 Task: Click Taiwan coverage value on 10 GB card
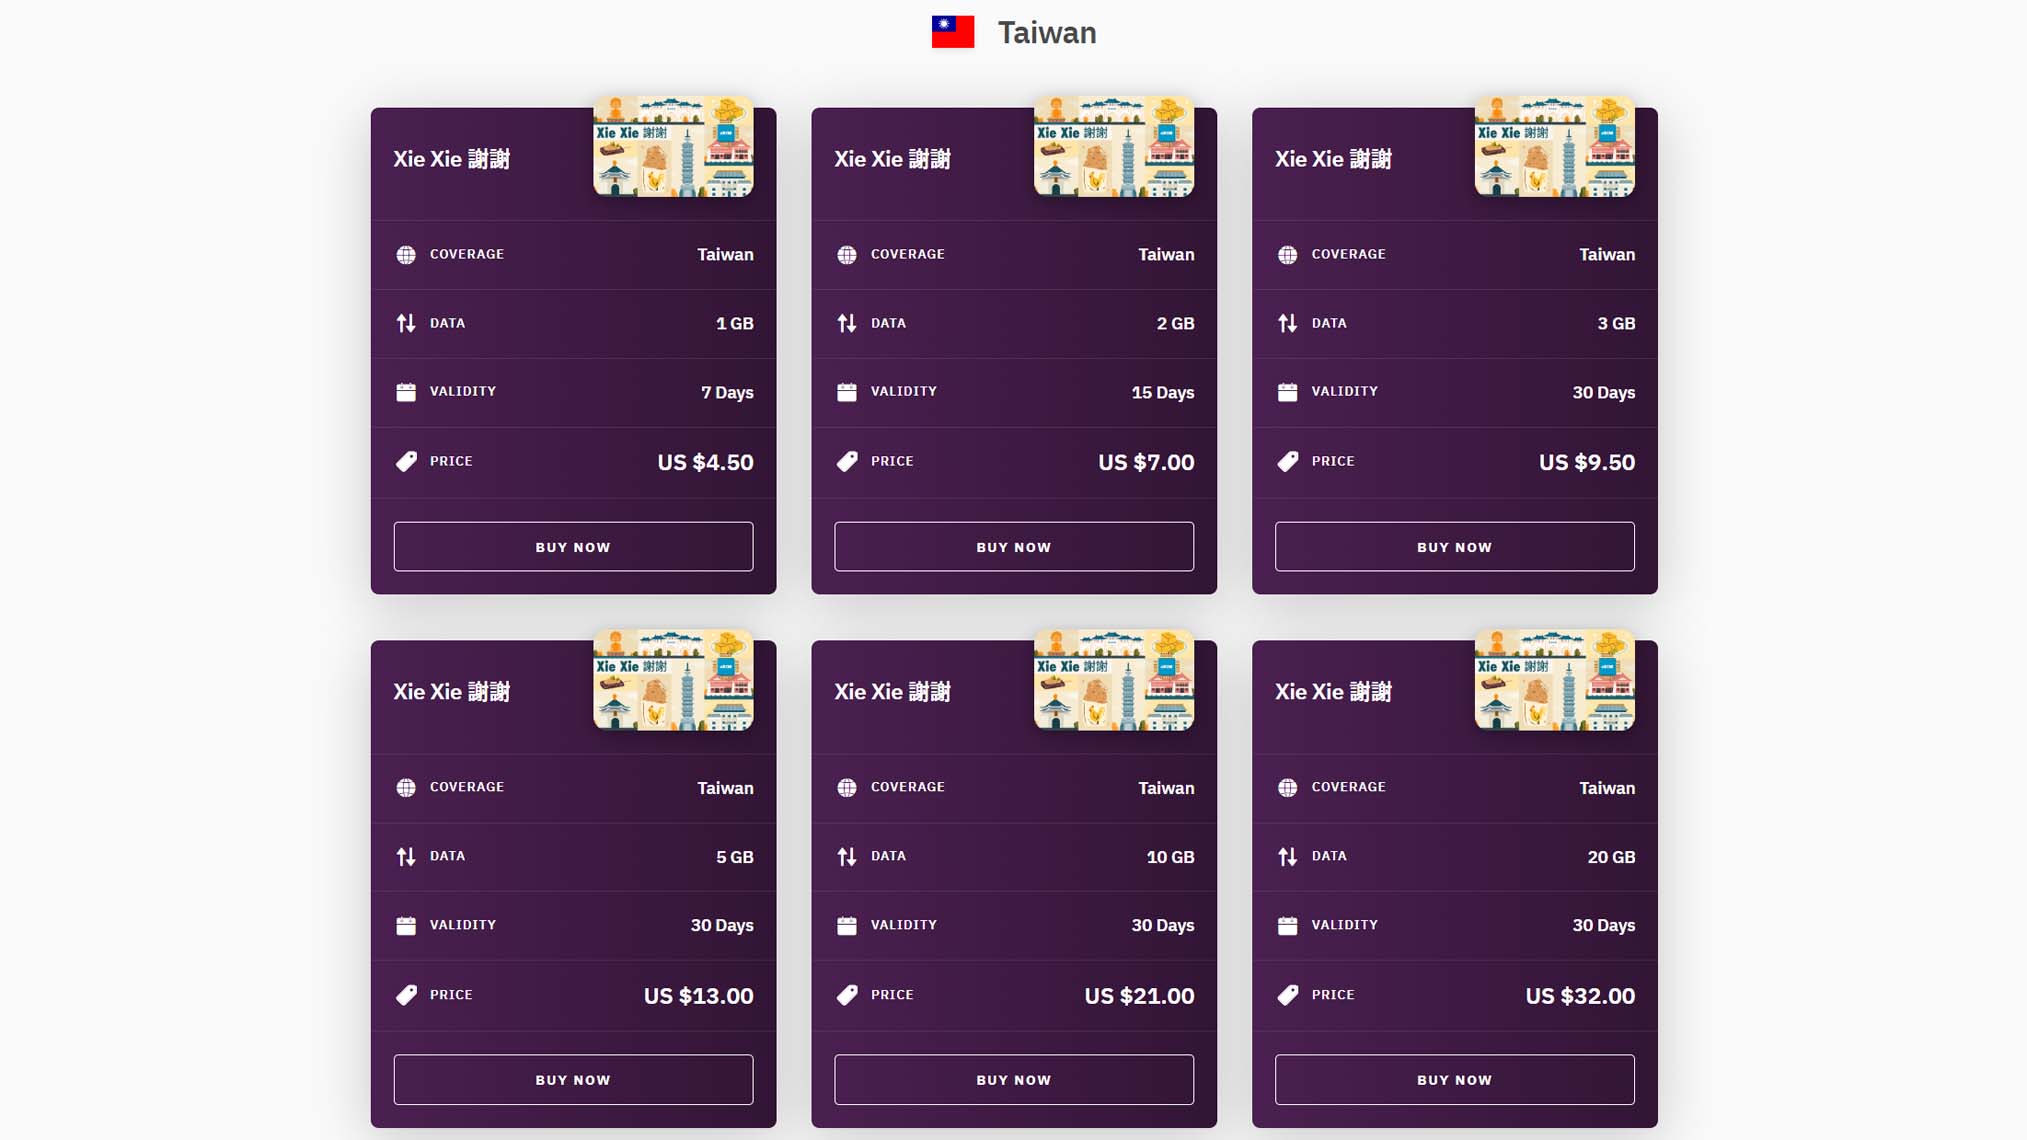click(1166, 788)
